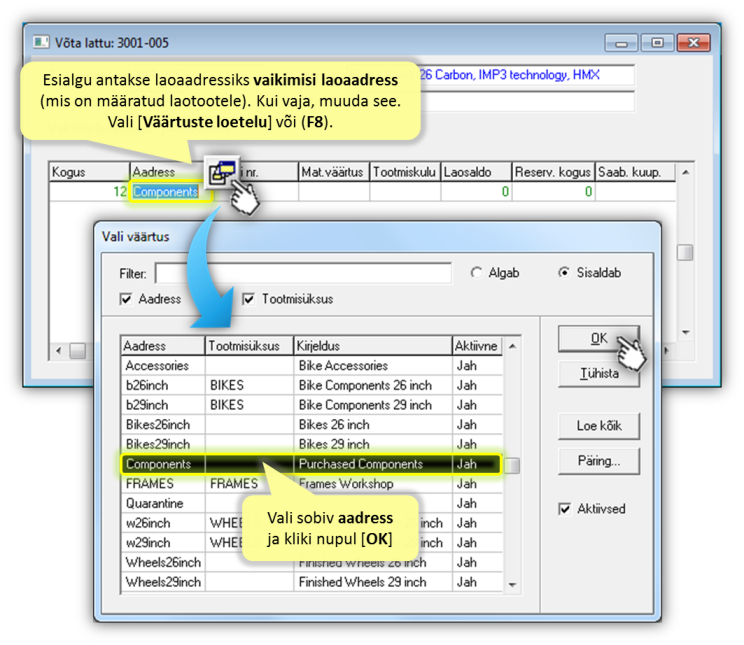Toggle the Aktiivsed checkbox

tap(564, 509)
